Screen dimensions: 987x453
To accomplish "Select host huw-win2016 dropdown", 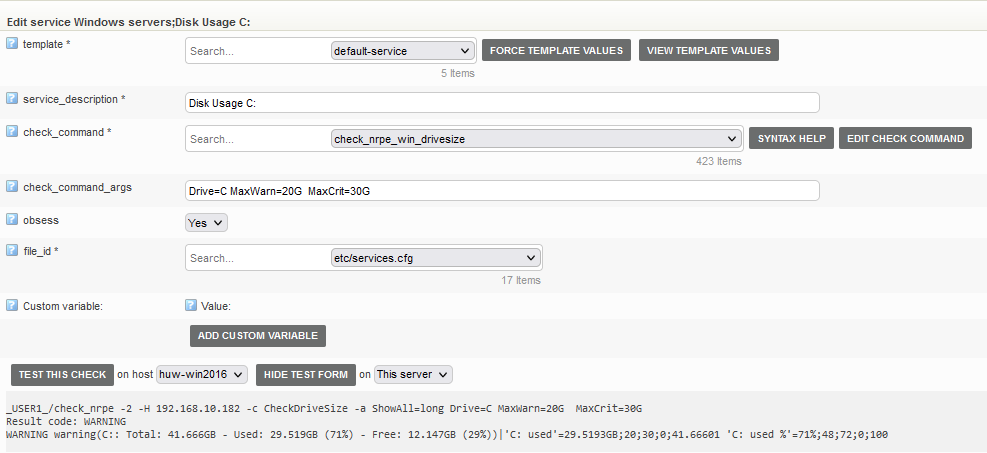I will (202, 374).
